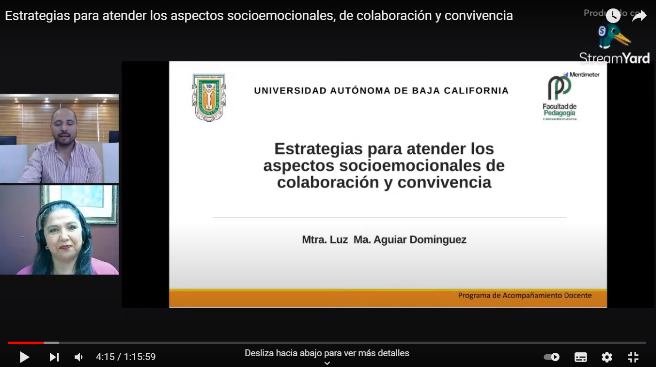Click the presentation slide title text
The width and height of the screenshot is (656, 367).
[384, 165]
